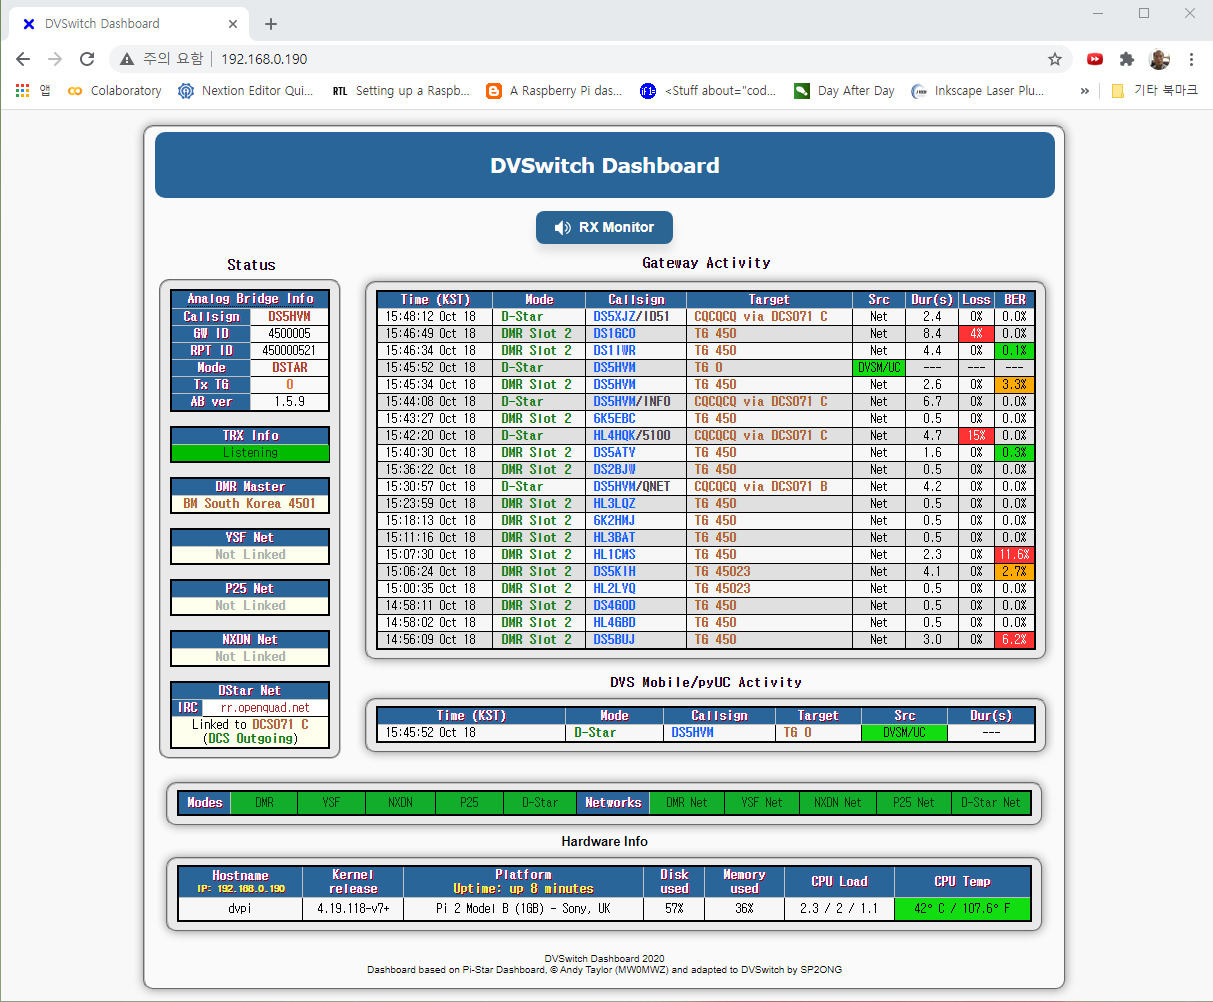This screenshot has width=1213, height=1002.
Task: Click the DVSM/UC source cell in Gateway Activity
Action: point(879,367)
